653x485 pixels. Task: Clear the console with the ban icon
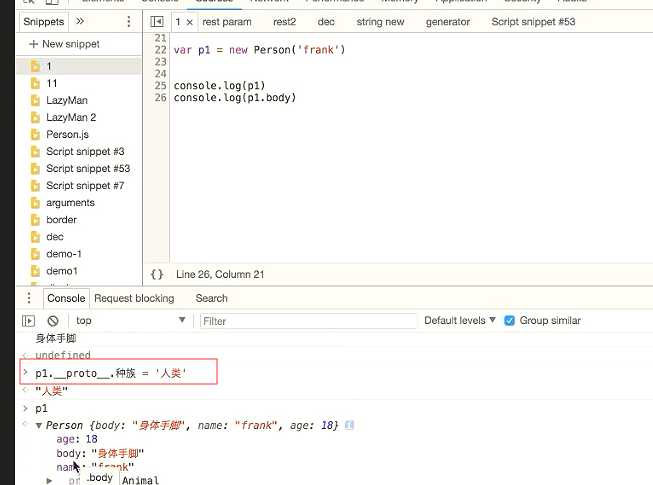click(x=53, y=321)
